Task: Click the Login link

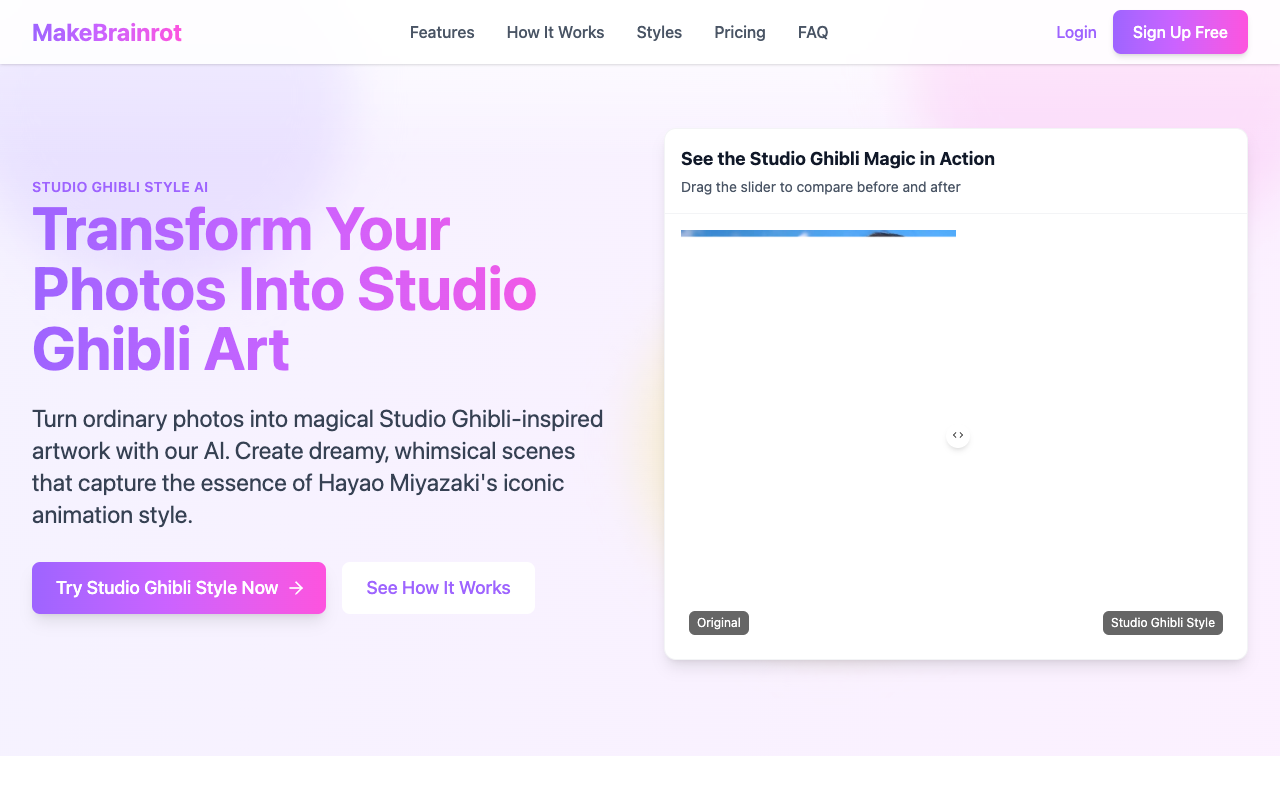Action: click(x=1076, y=32)
